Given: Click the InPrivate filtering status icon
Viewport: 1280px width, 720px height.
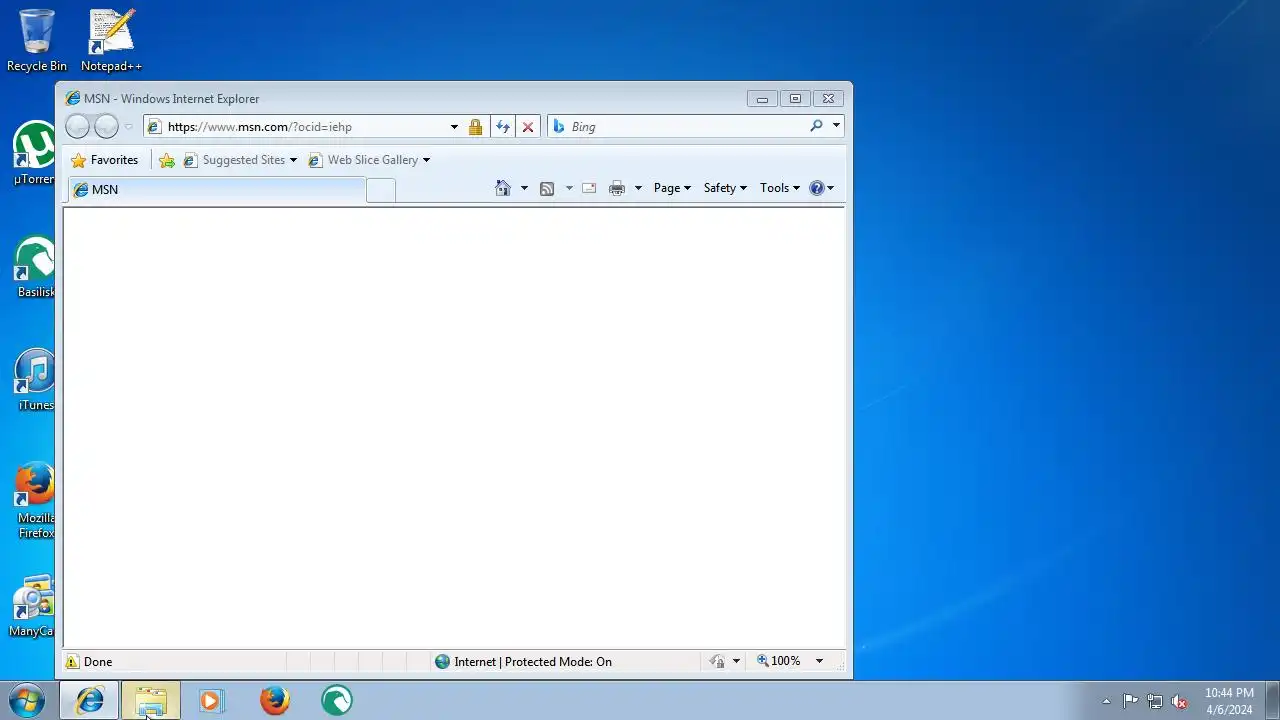Looking at the screenshot, I should tap(717, 662).
